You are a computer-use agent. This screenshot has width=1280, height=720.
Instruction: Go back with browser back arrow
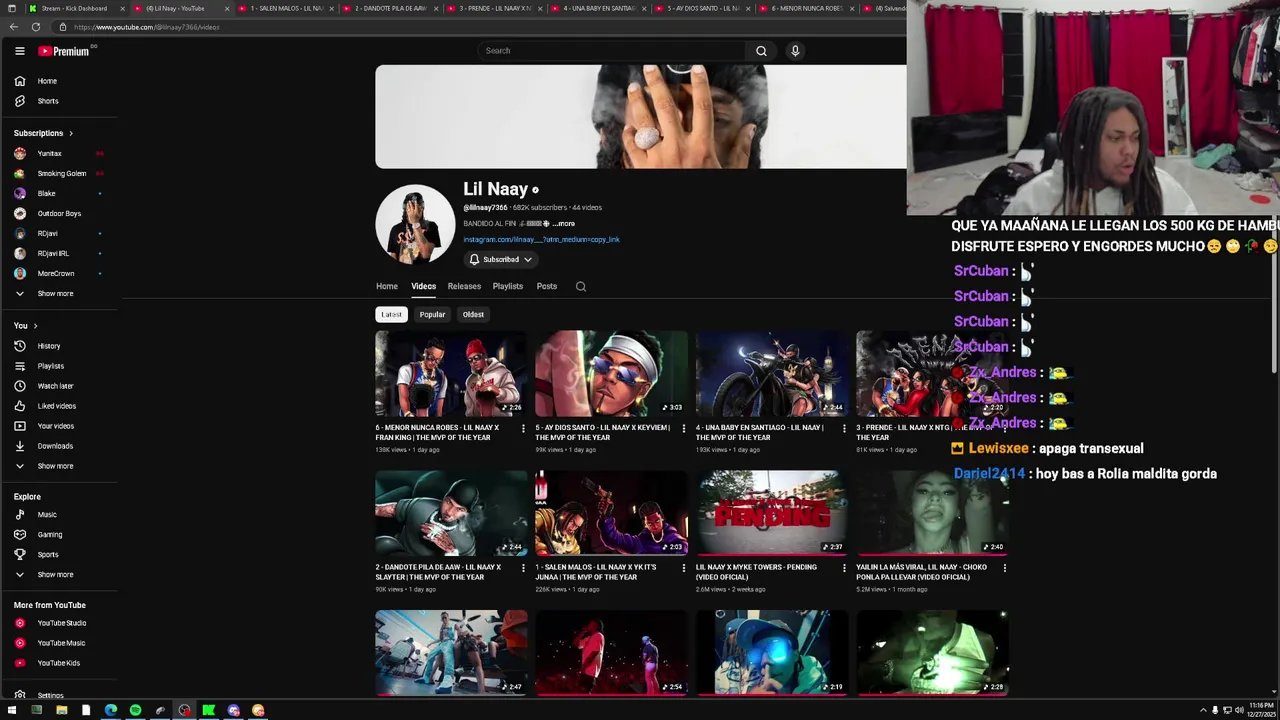click(14, 27)
